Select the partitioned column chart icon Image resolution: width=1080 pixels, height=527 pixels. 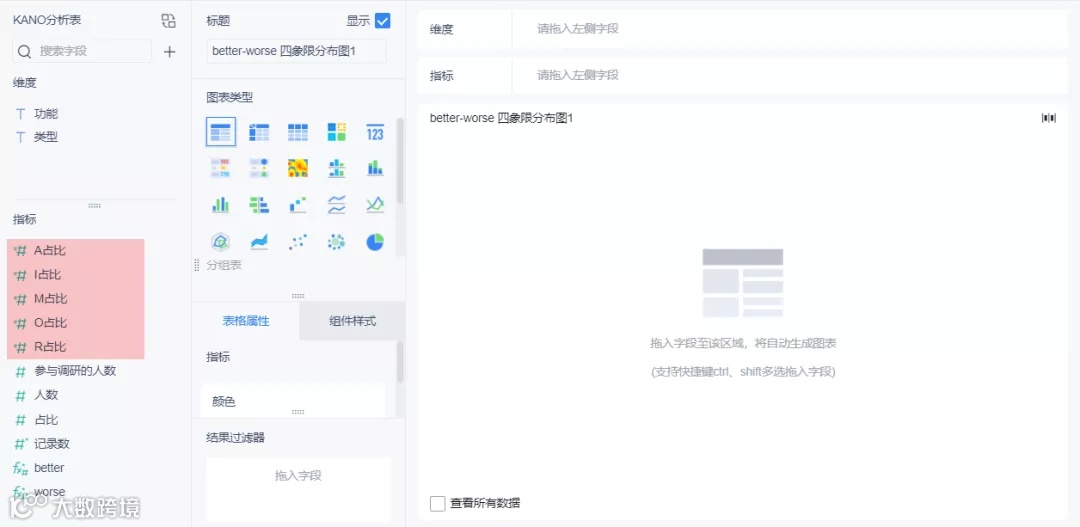(x=336, y=168)
